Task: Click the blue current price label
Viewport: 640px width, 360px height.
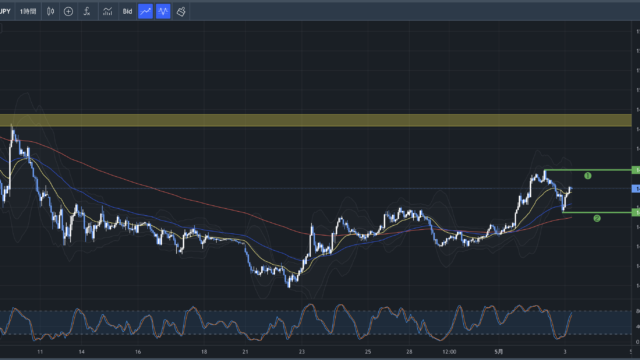Action: pyautogui.click(x=636, y=189)
